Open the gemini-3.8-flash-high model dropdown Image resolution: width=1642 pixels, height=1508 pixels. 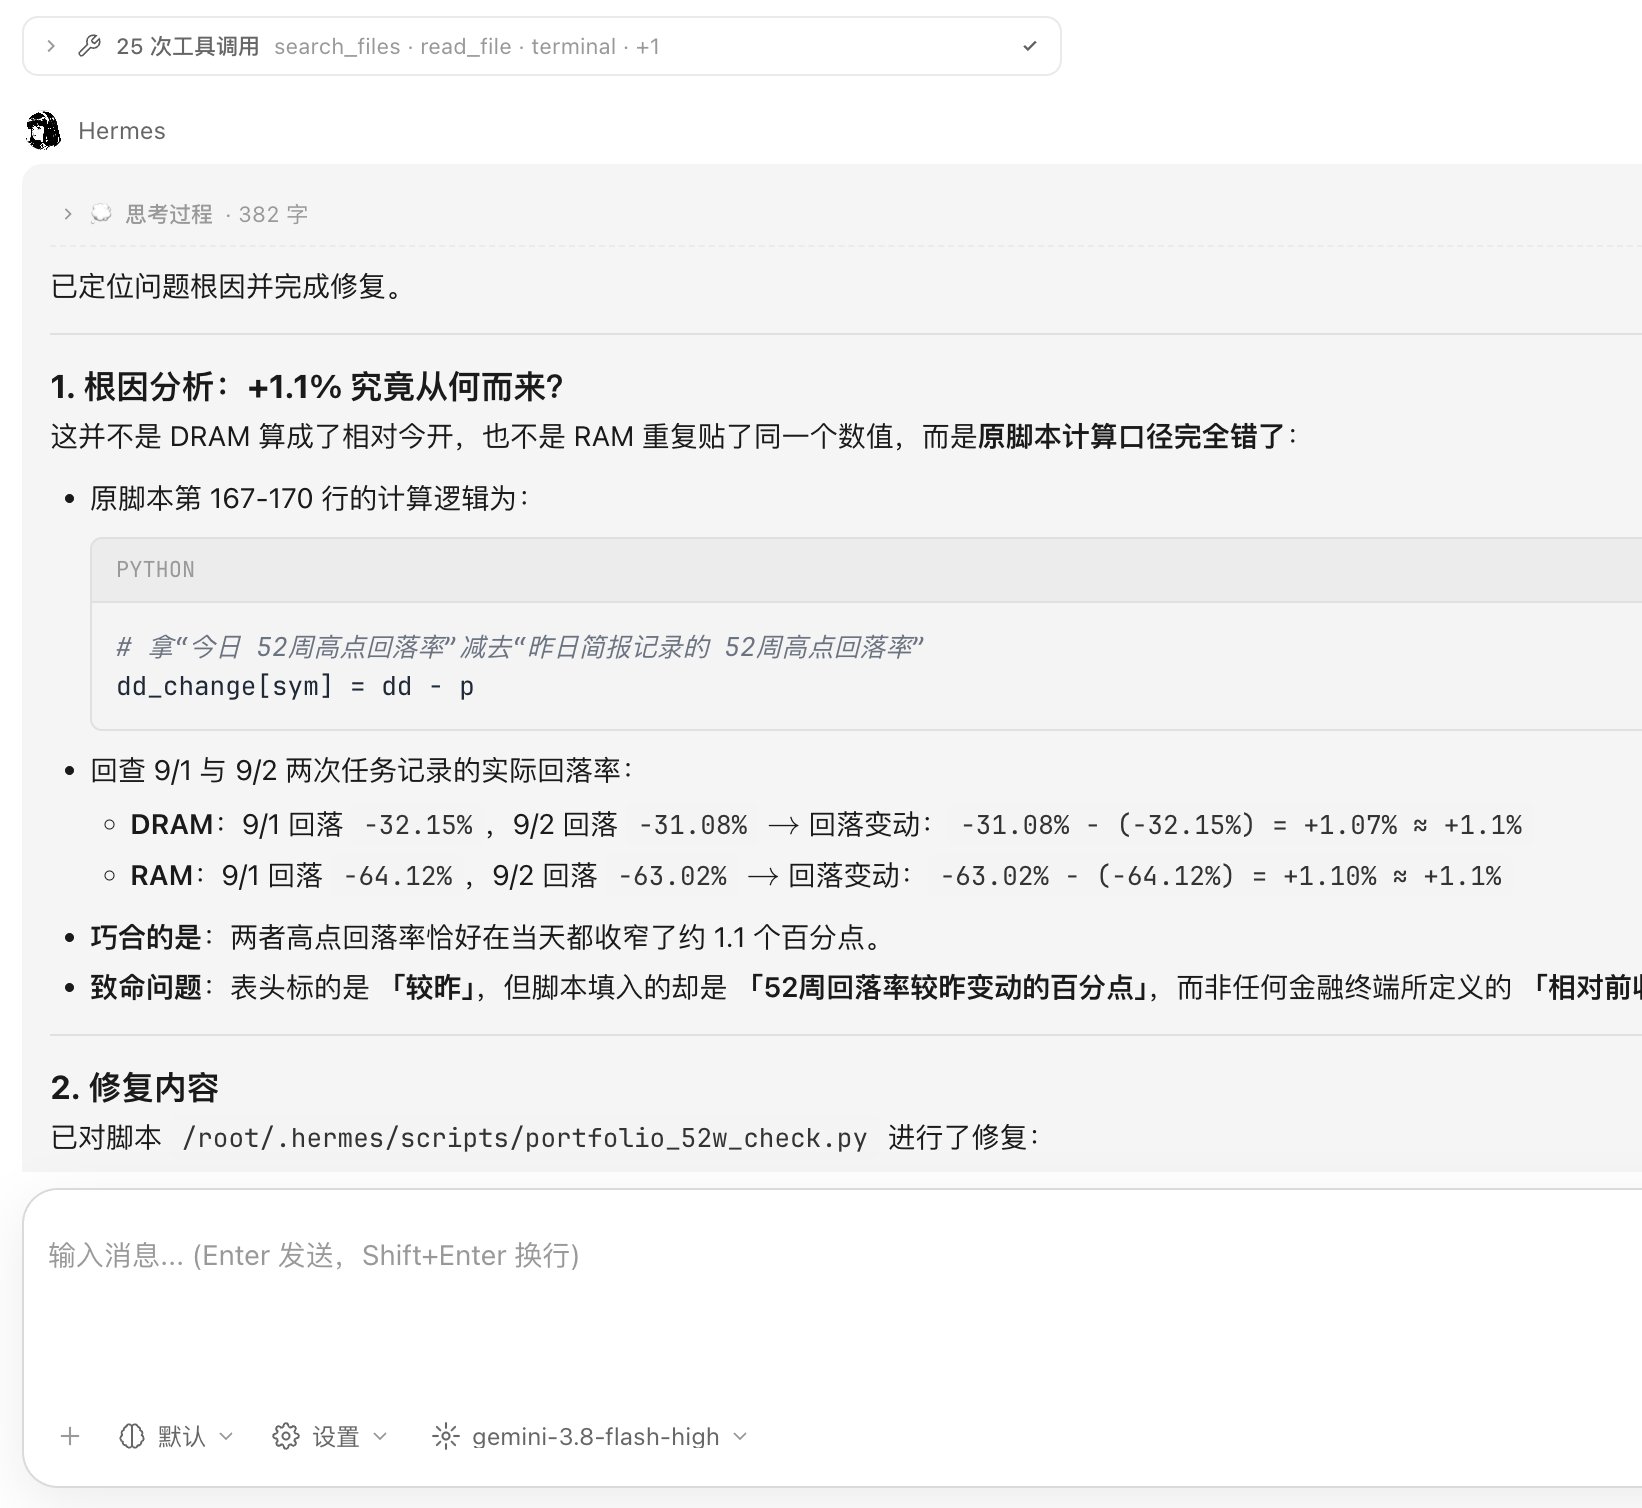[x=590, y=1437]
